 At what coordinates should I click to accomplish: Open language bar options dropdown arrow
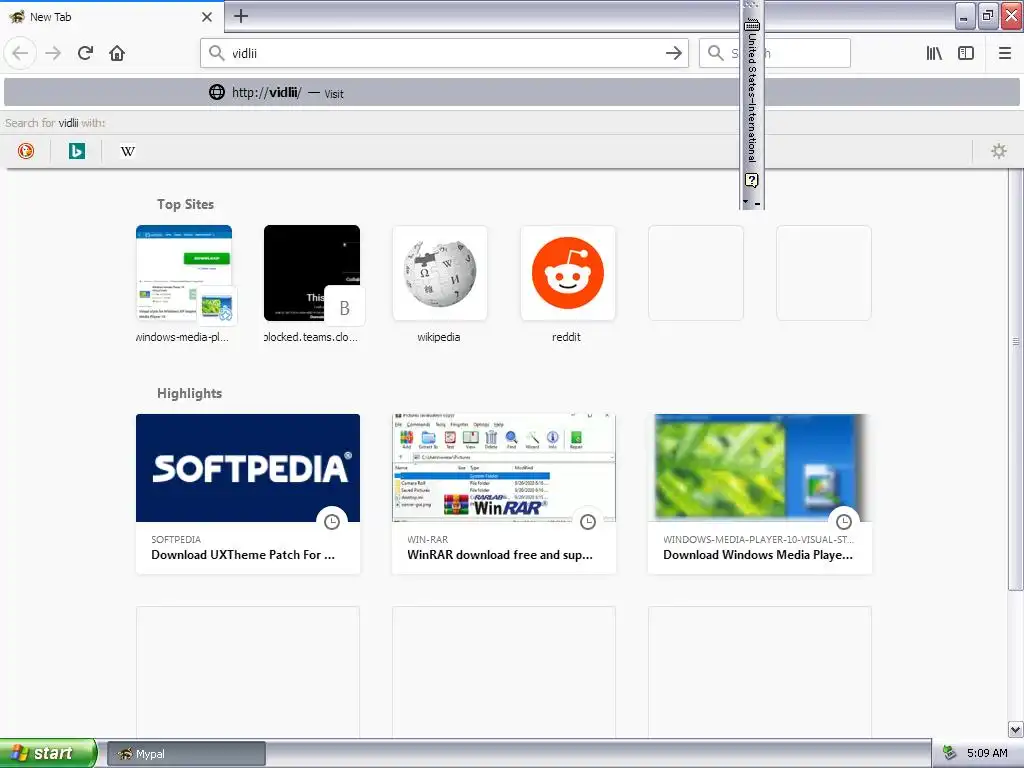tap(745, 202)
